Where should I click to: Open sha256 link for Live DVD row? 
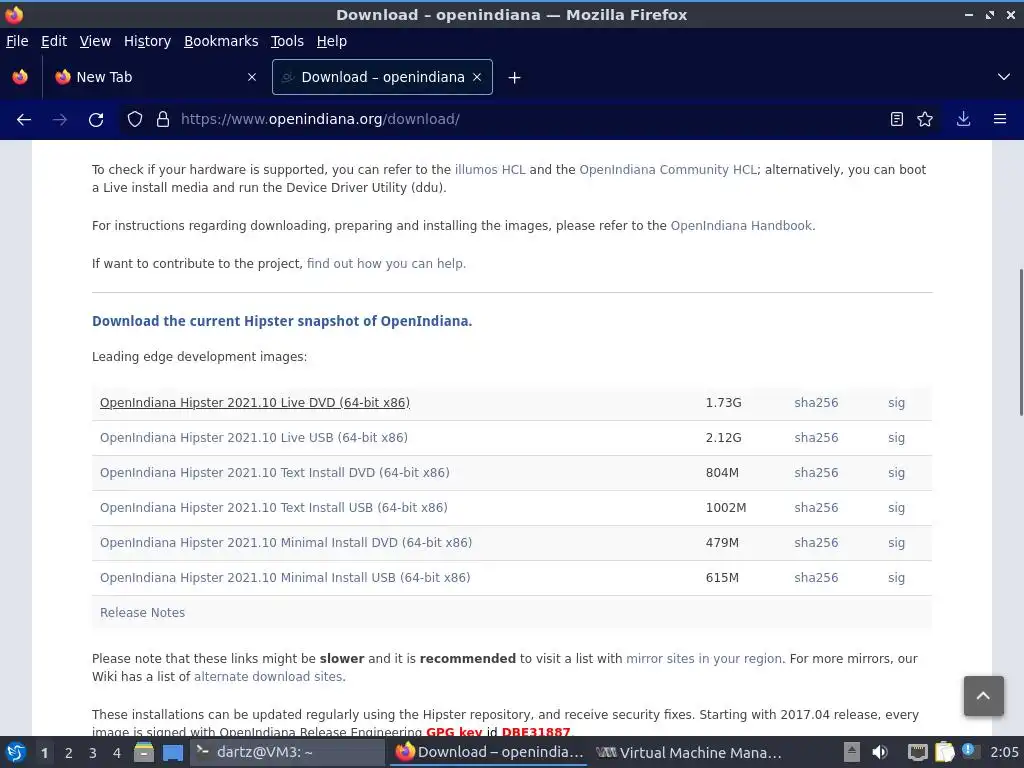tap(816, 403)
